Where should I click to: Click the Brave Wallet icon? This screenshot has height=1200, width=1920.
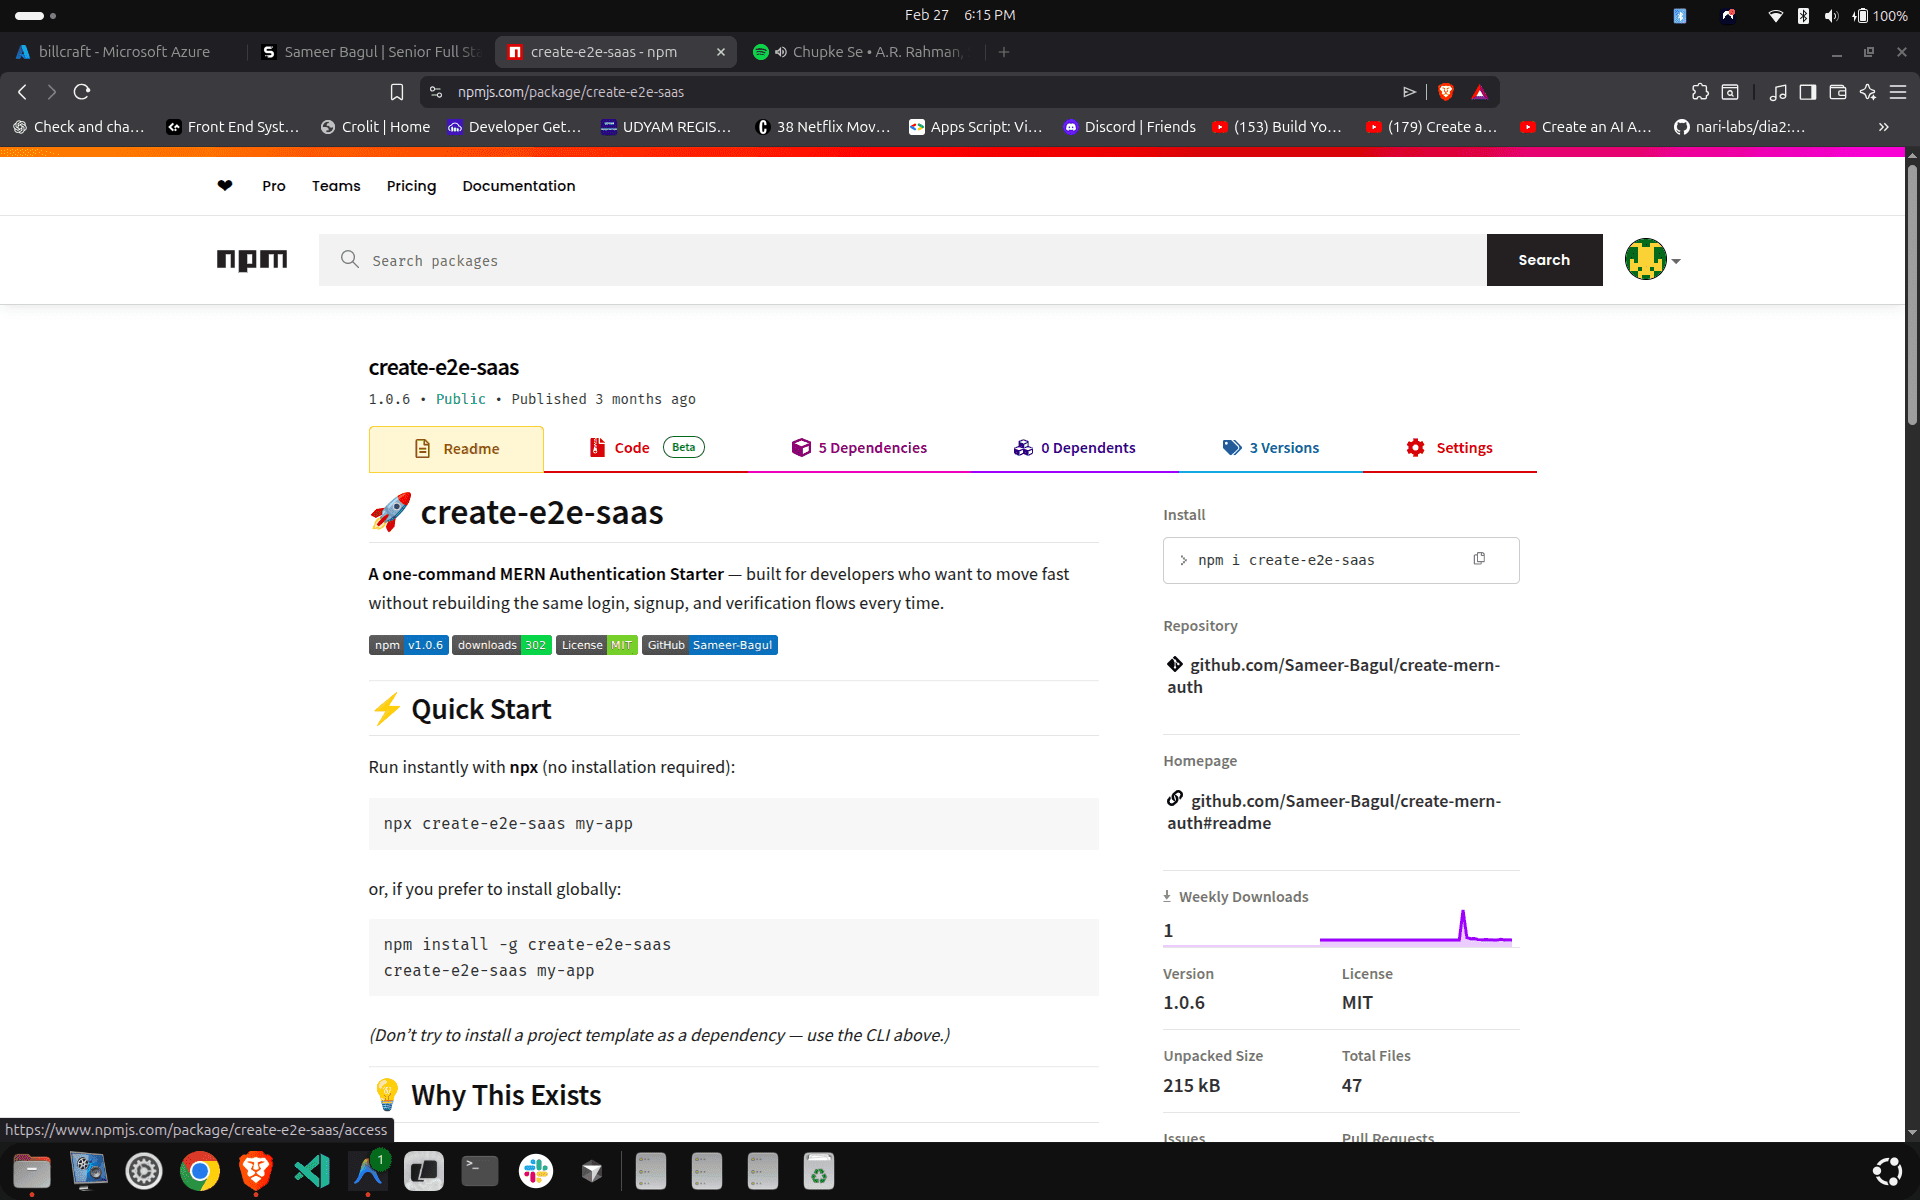(x=1838, y=91)
